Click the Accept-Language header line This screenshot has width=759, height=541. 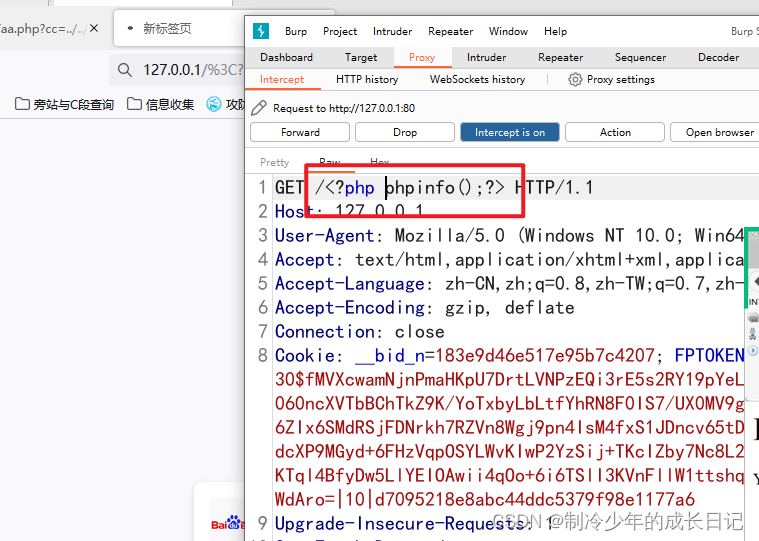[x=509, y=284]
